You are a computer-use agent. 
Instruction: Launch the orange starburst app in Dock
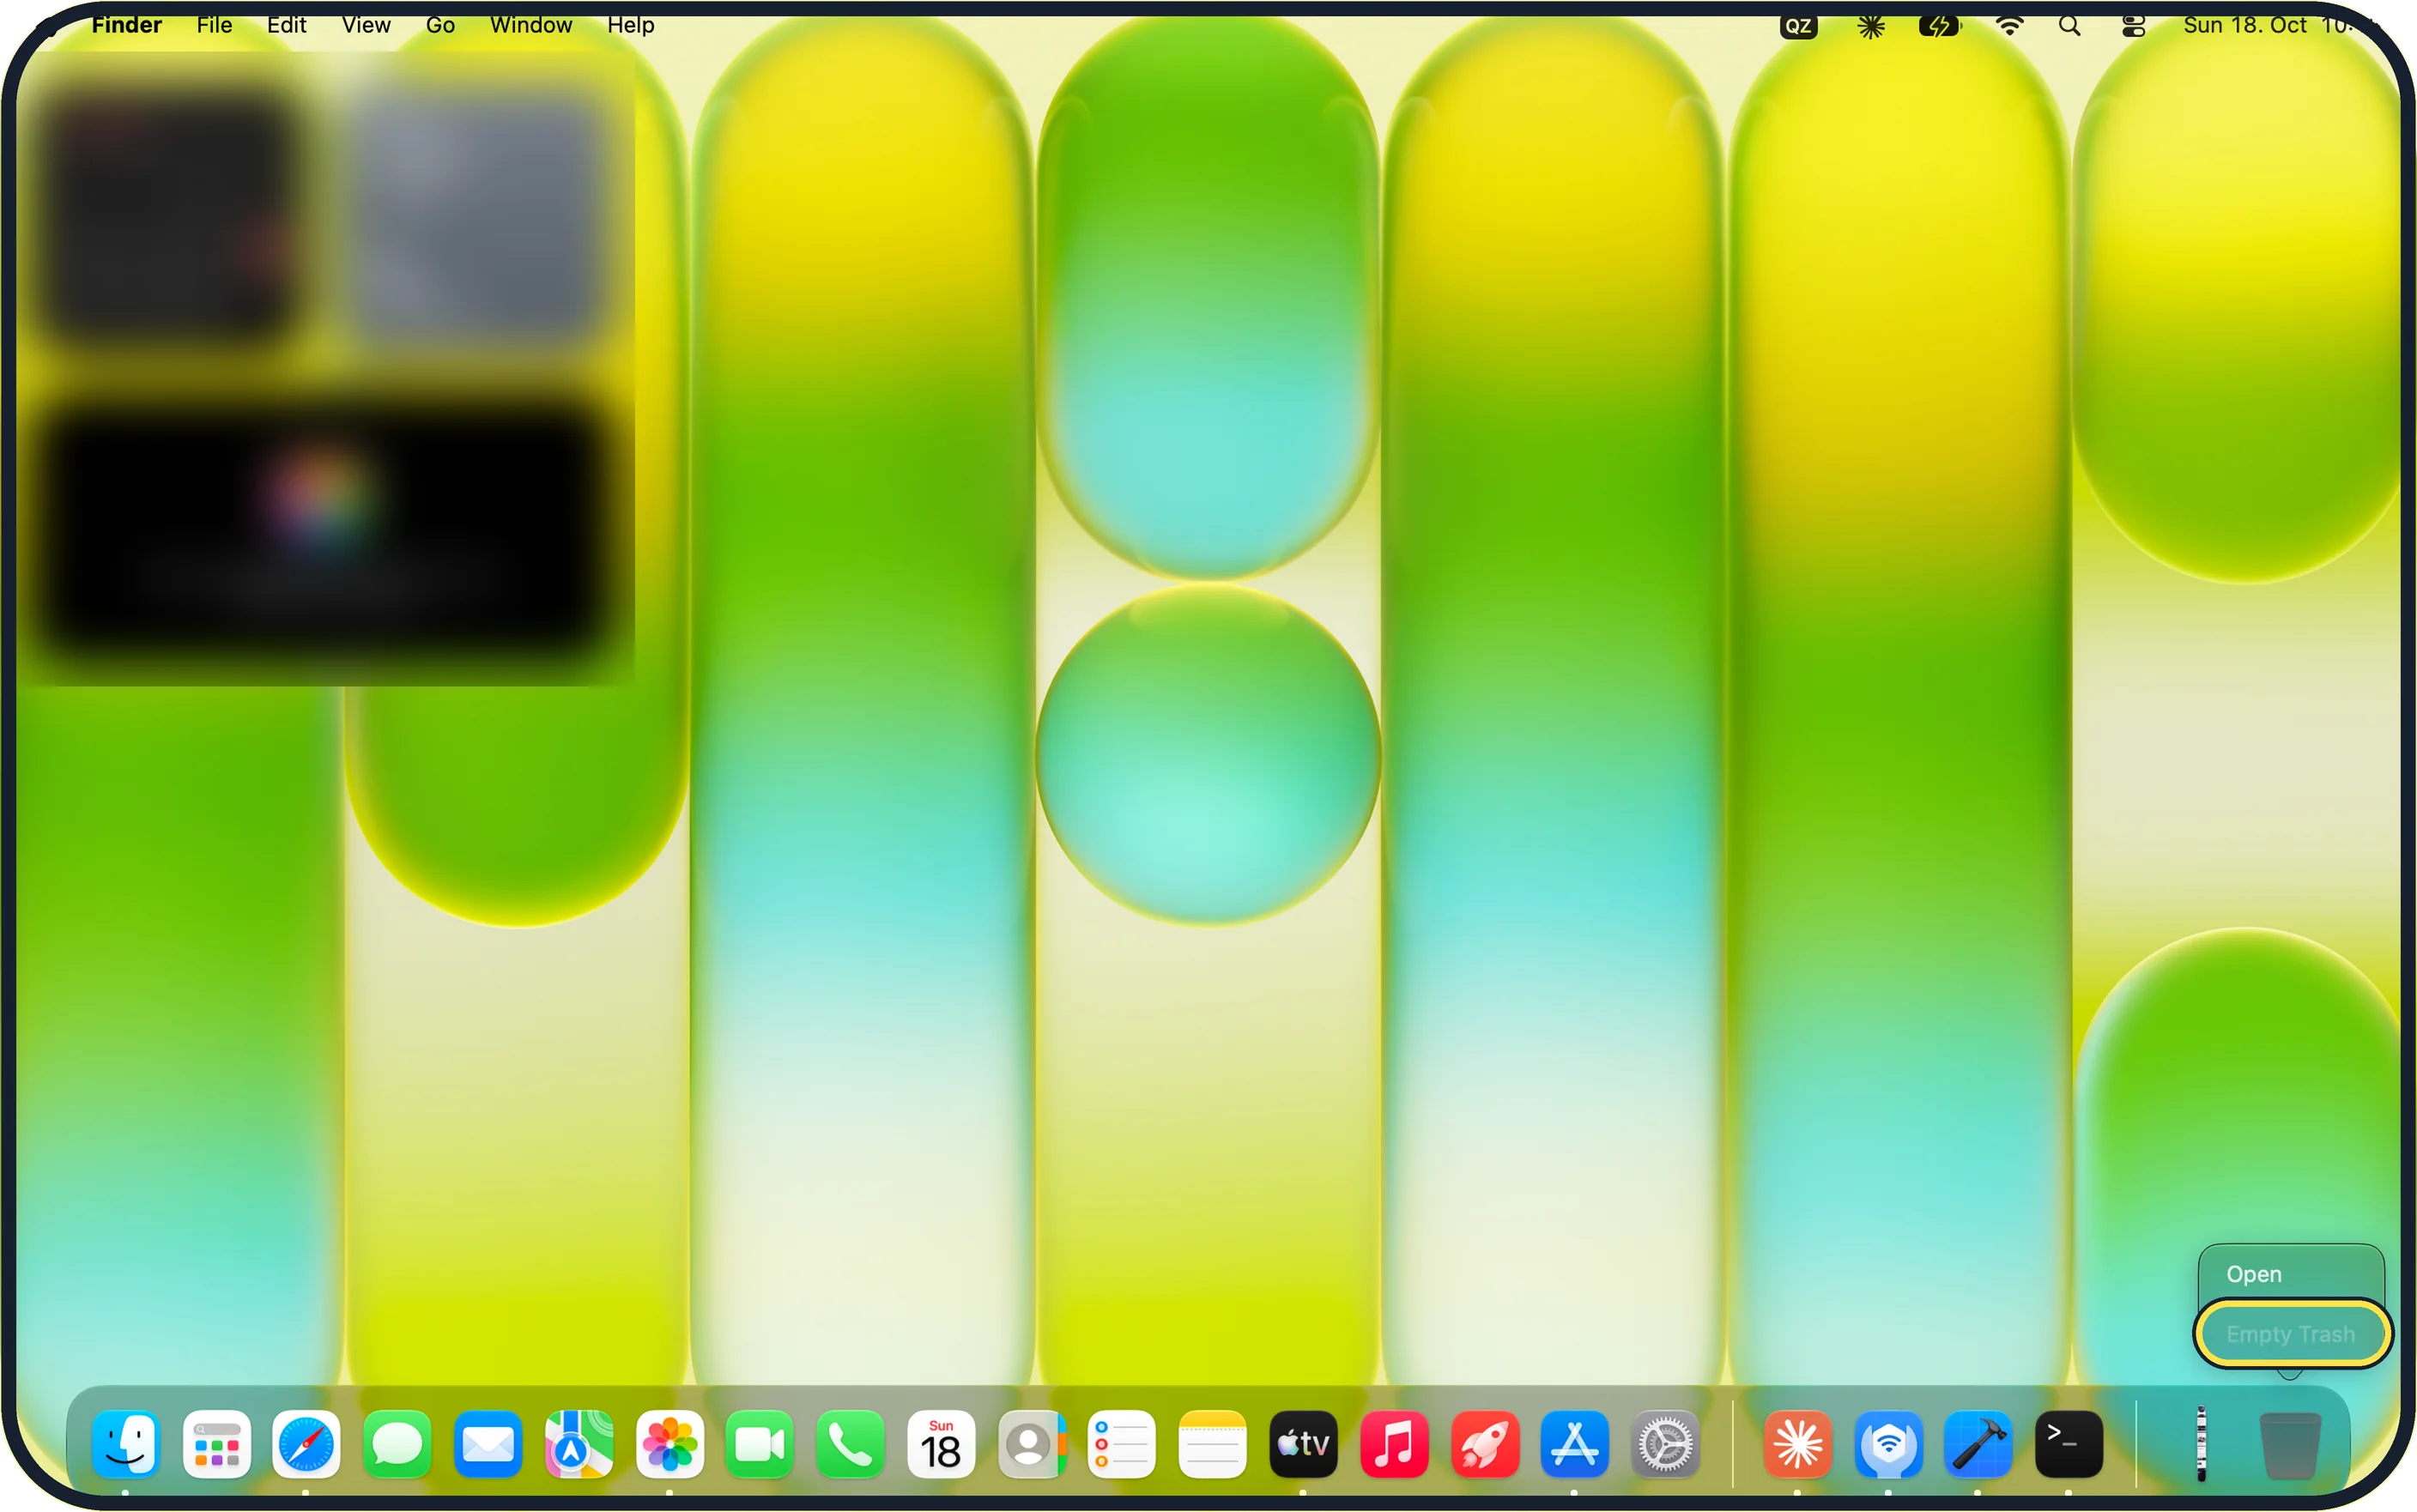1797,1444
